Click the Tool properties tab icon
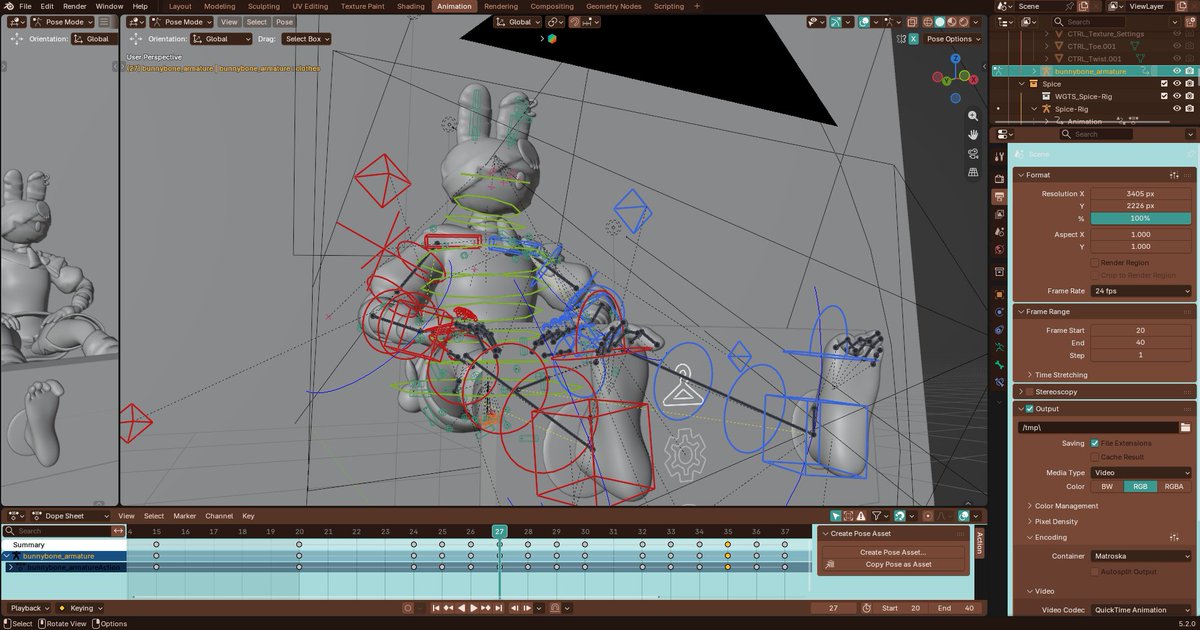The height and width of the screenshot is (630, 1200). coord(999,157)
